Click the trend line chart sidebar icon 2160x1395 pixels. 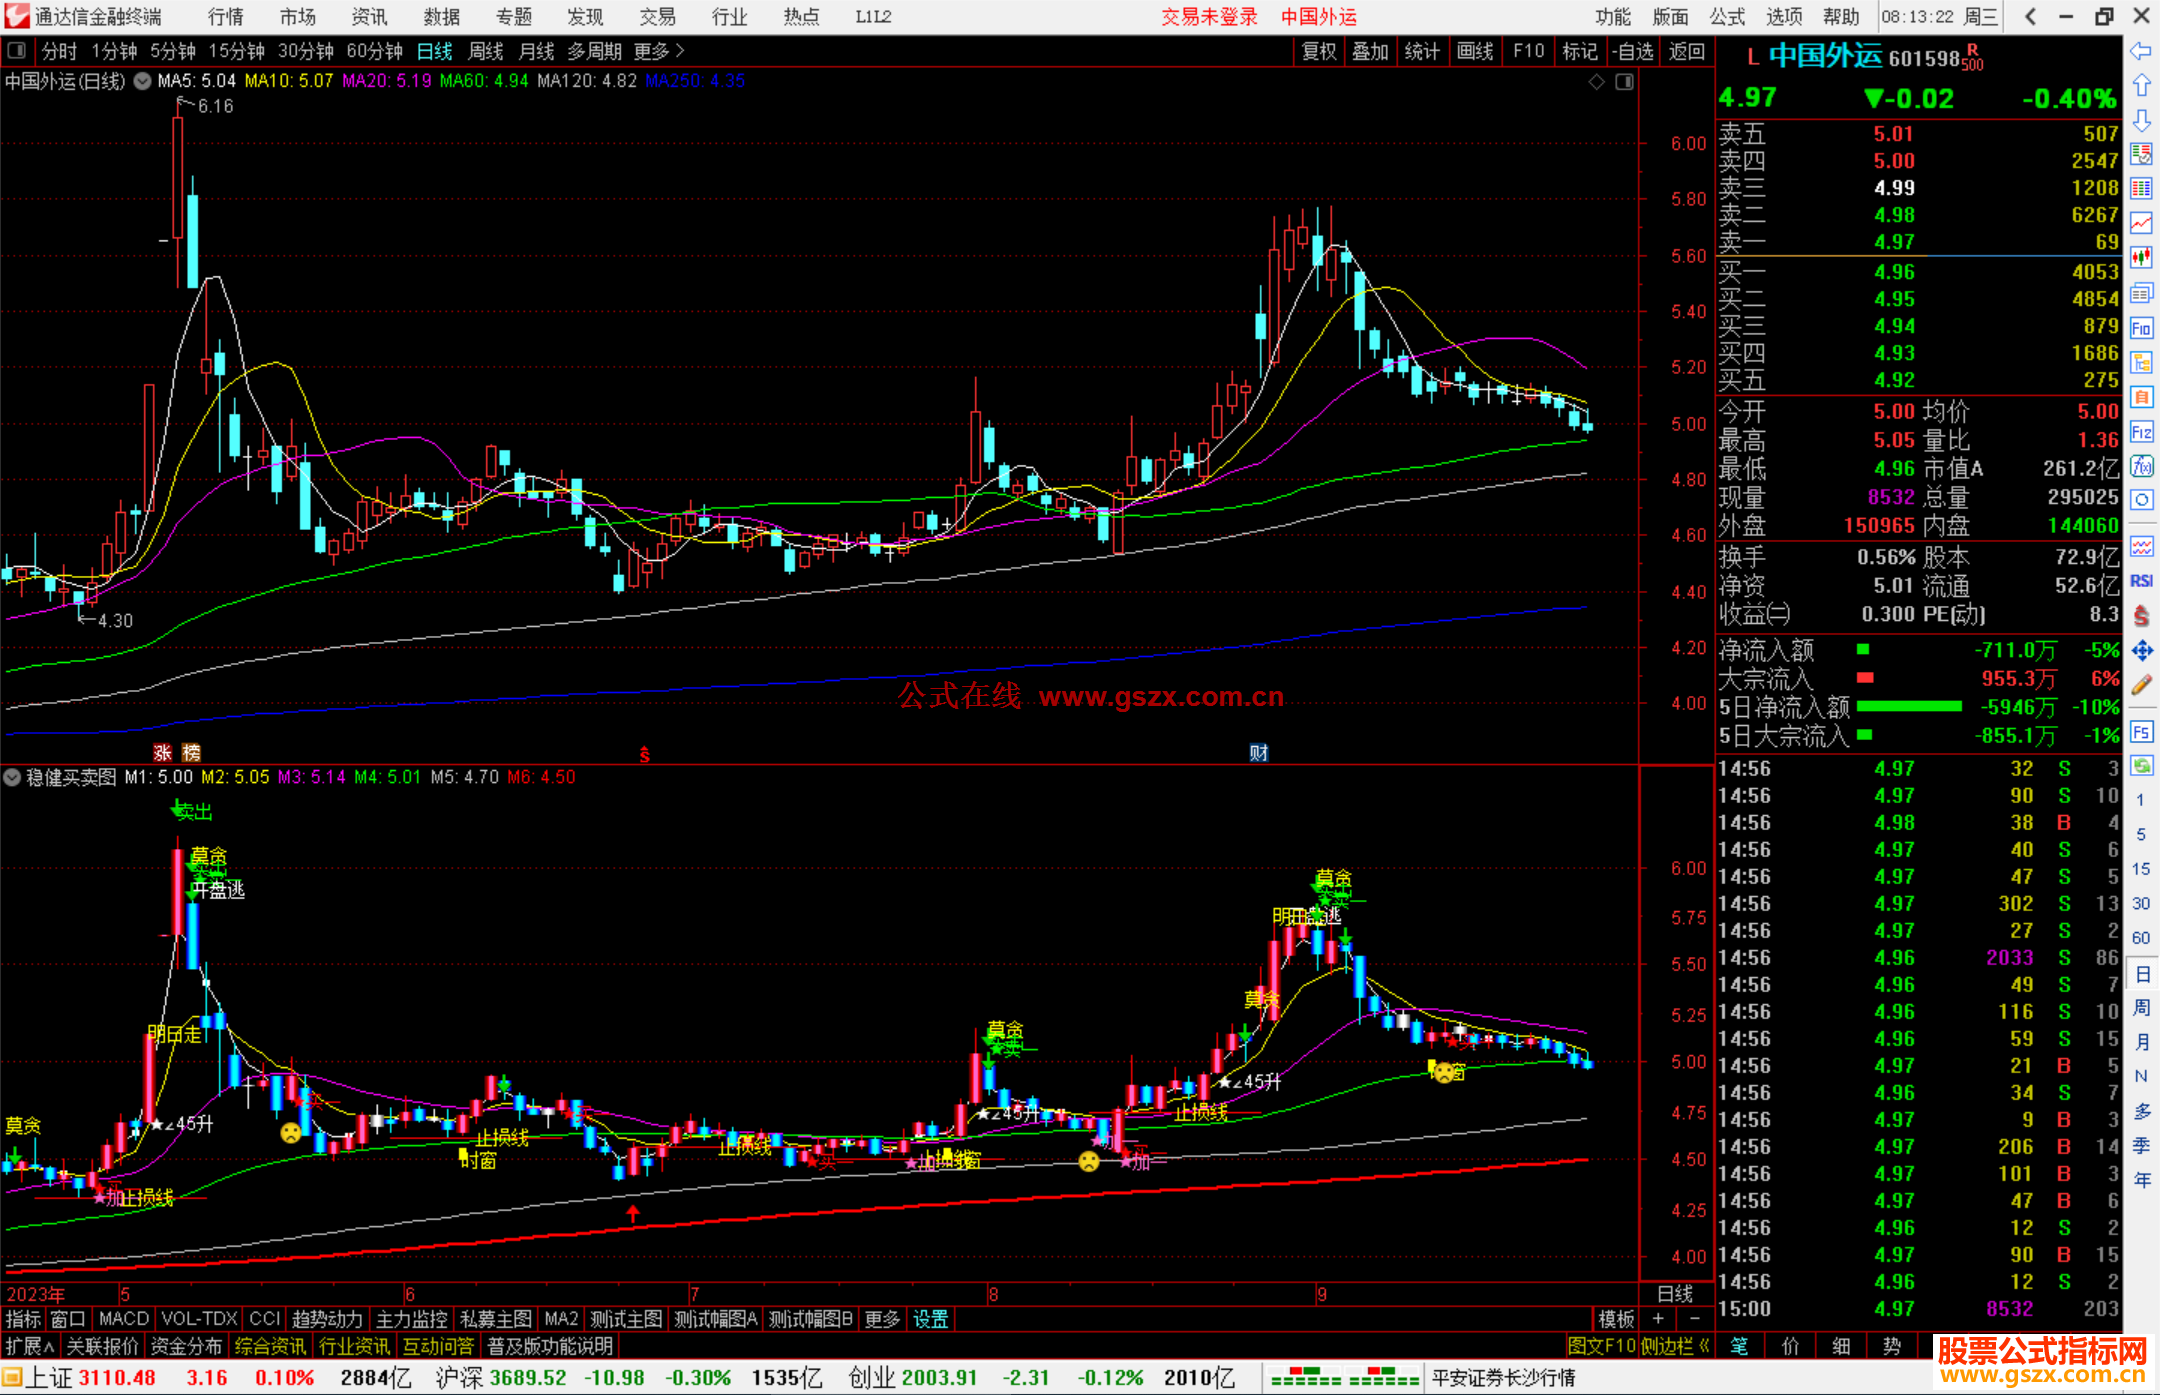[2141, 223]
